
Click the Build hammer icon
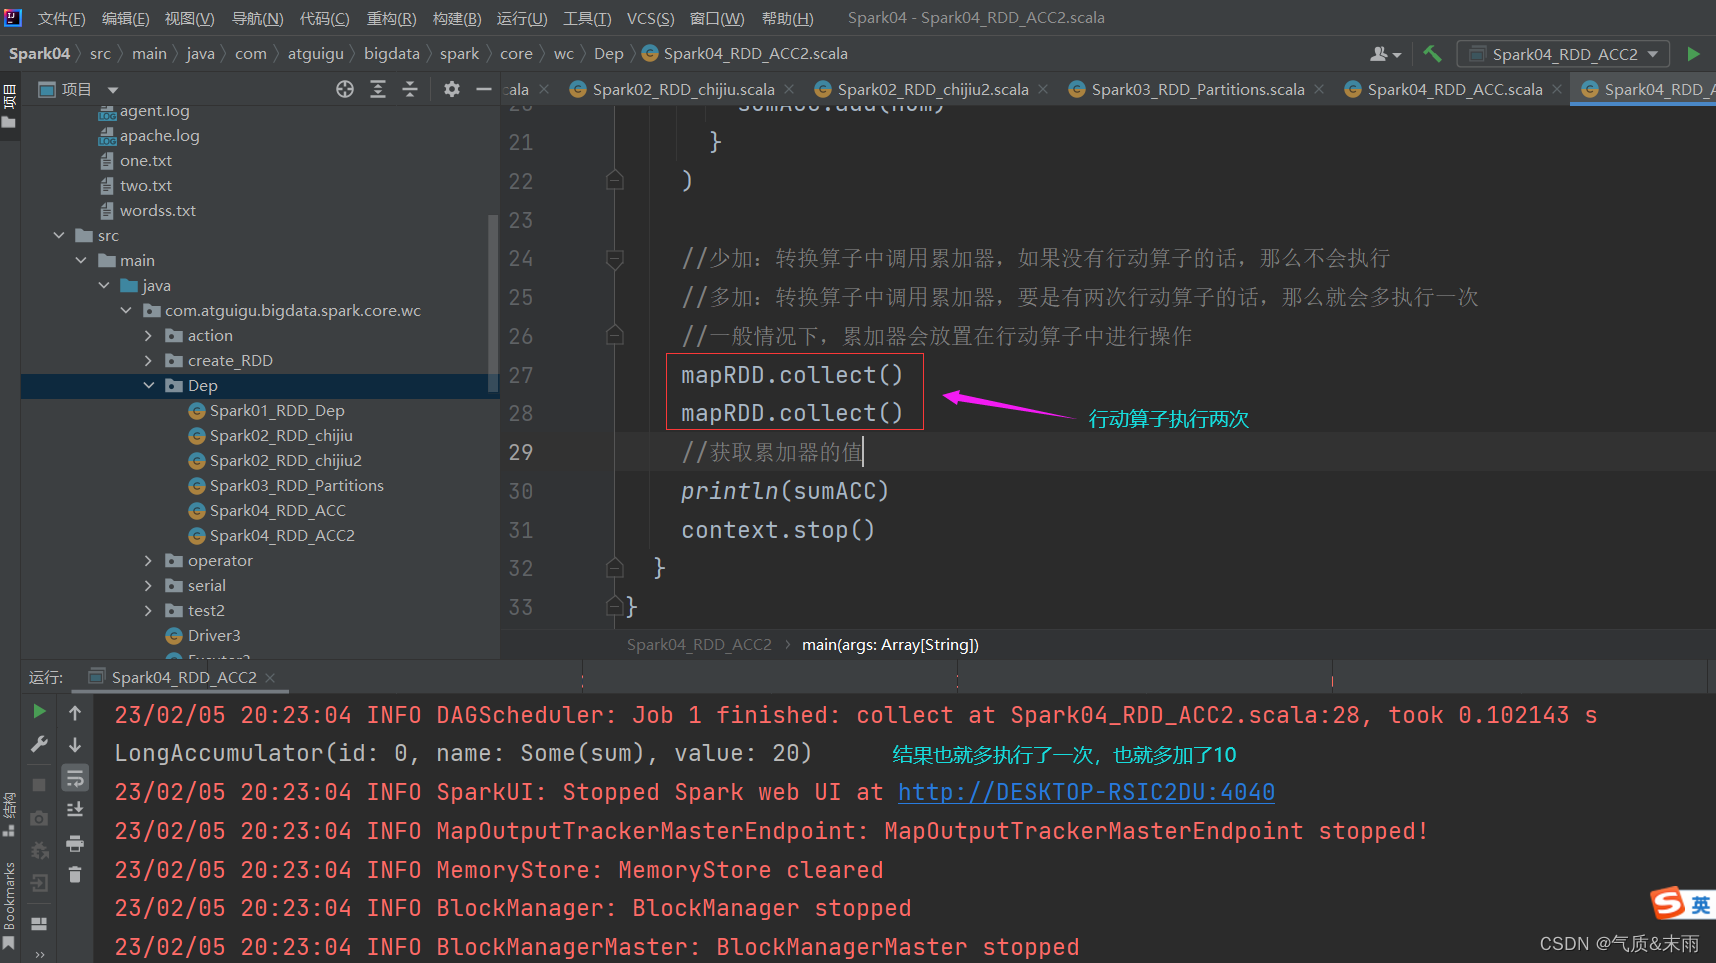1432,54
